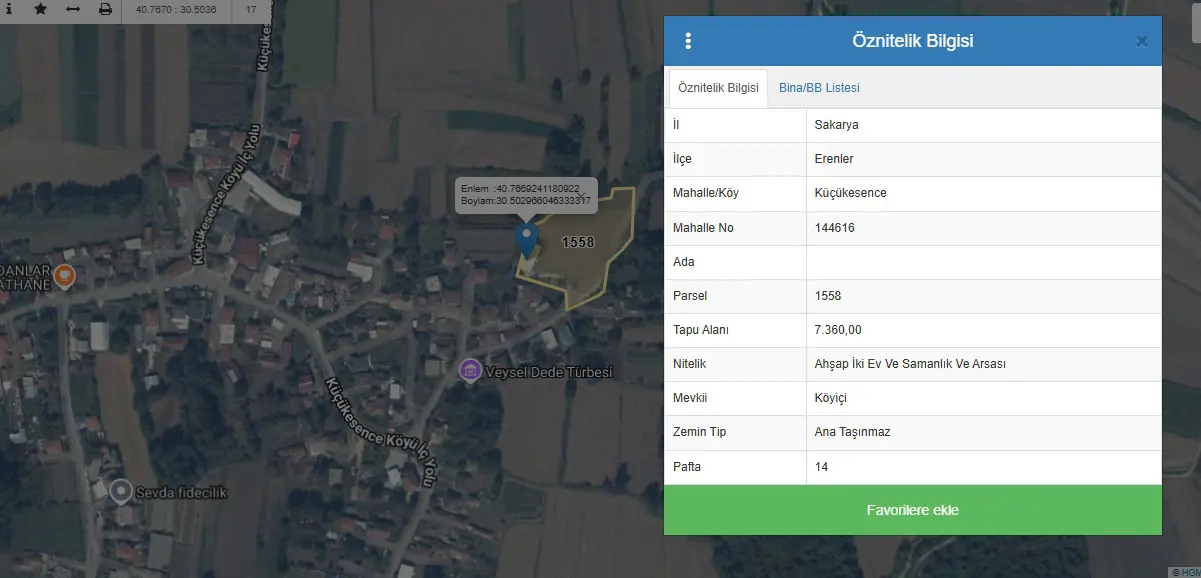Select the Küçükesence neighborhood value

851,193
